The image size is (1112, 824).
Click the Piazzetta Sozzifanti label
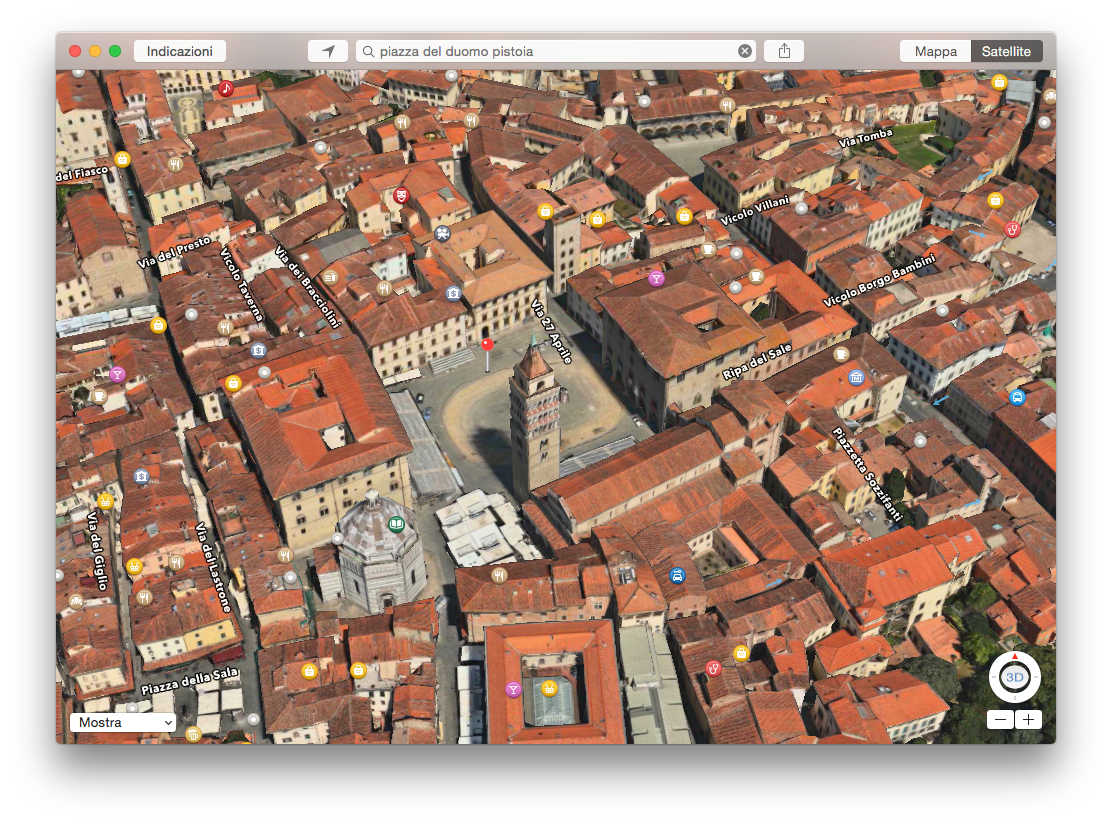(867, 474)
